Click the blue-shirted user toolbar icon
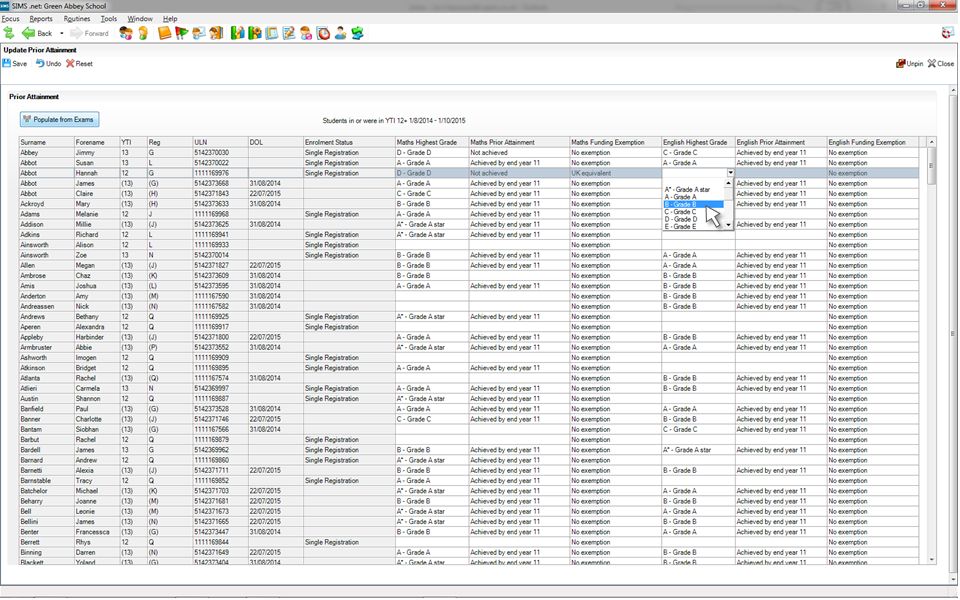960x600 pixels. (x=340, y=33)
